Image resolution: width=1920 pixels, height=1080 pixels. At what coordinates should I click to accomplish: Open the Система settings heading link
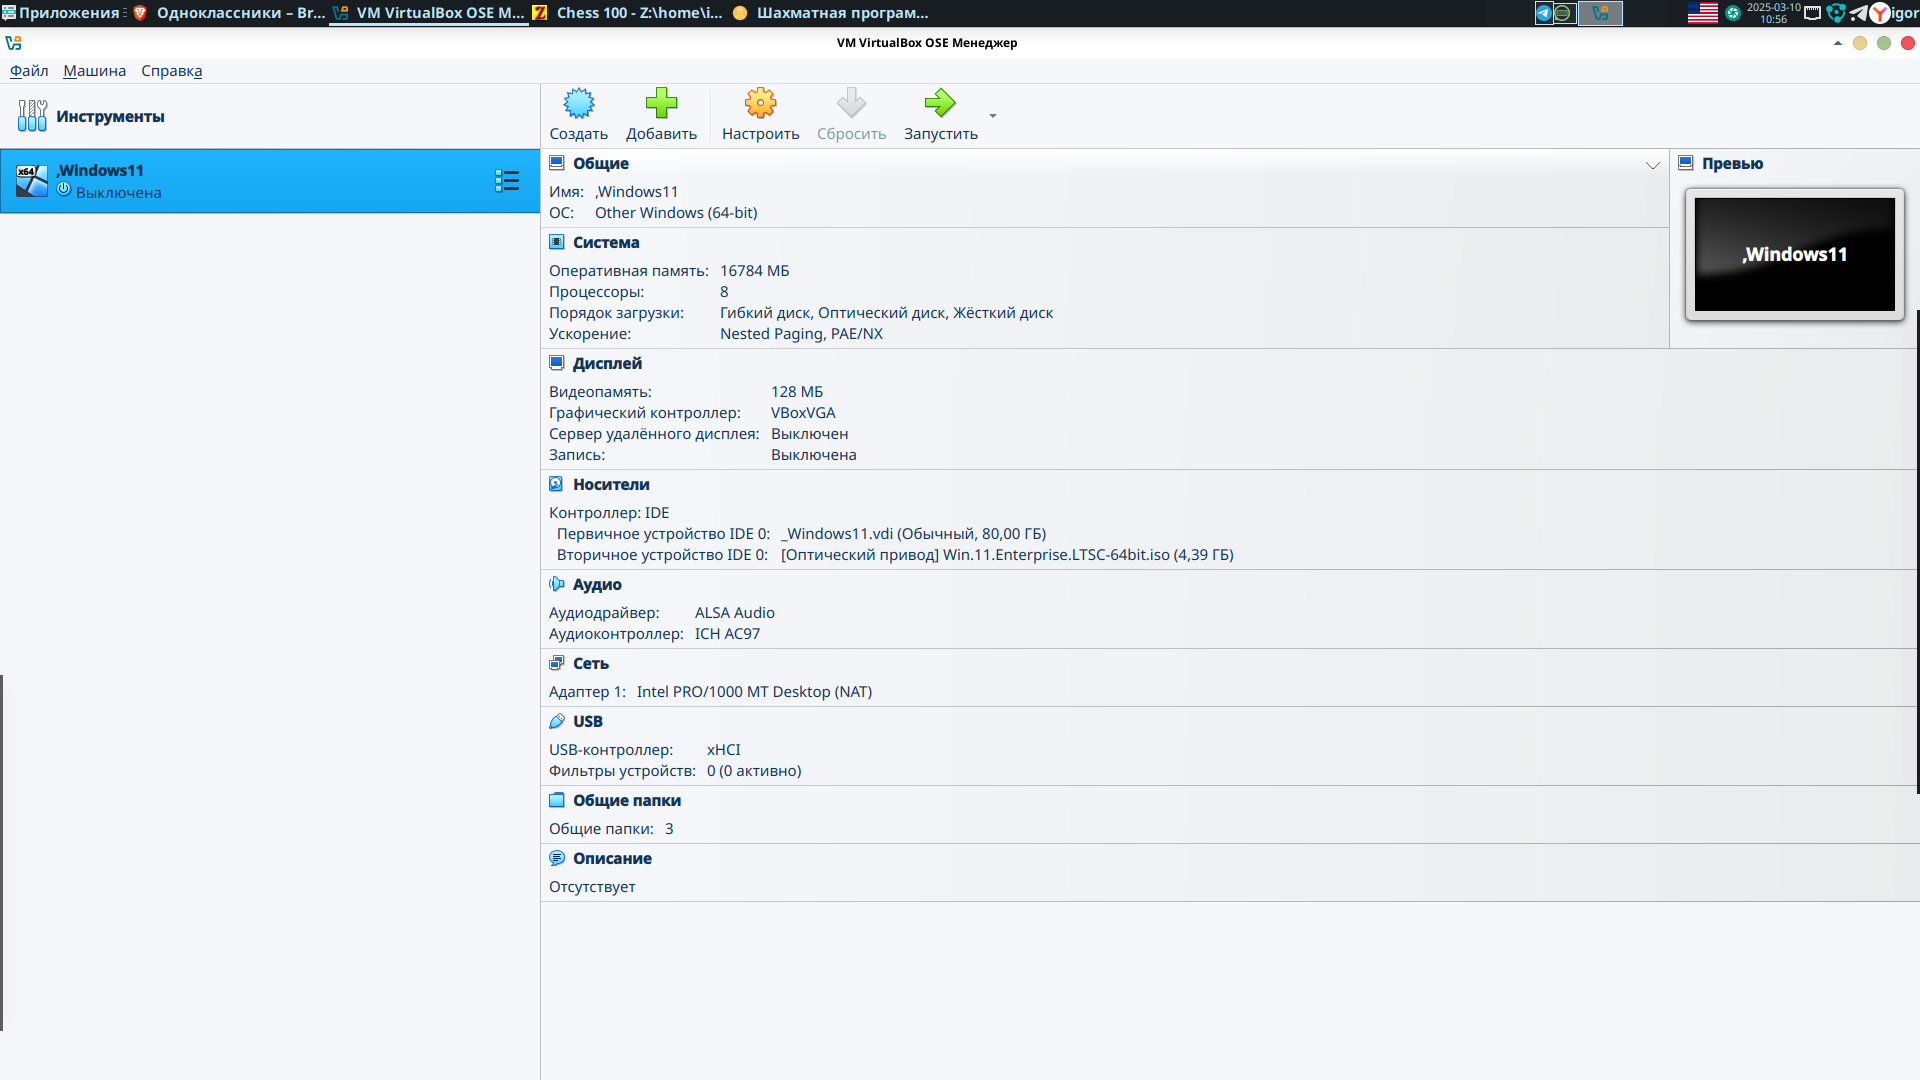click(x=606, y=242)
